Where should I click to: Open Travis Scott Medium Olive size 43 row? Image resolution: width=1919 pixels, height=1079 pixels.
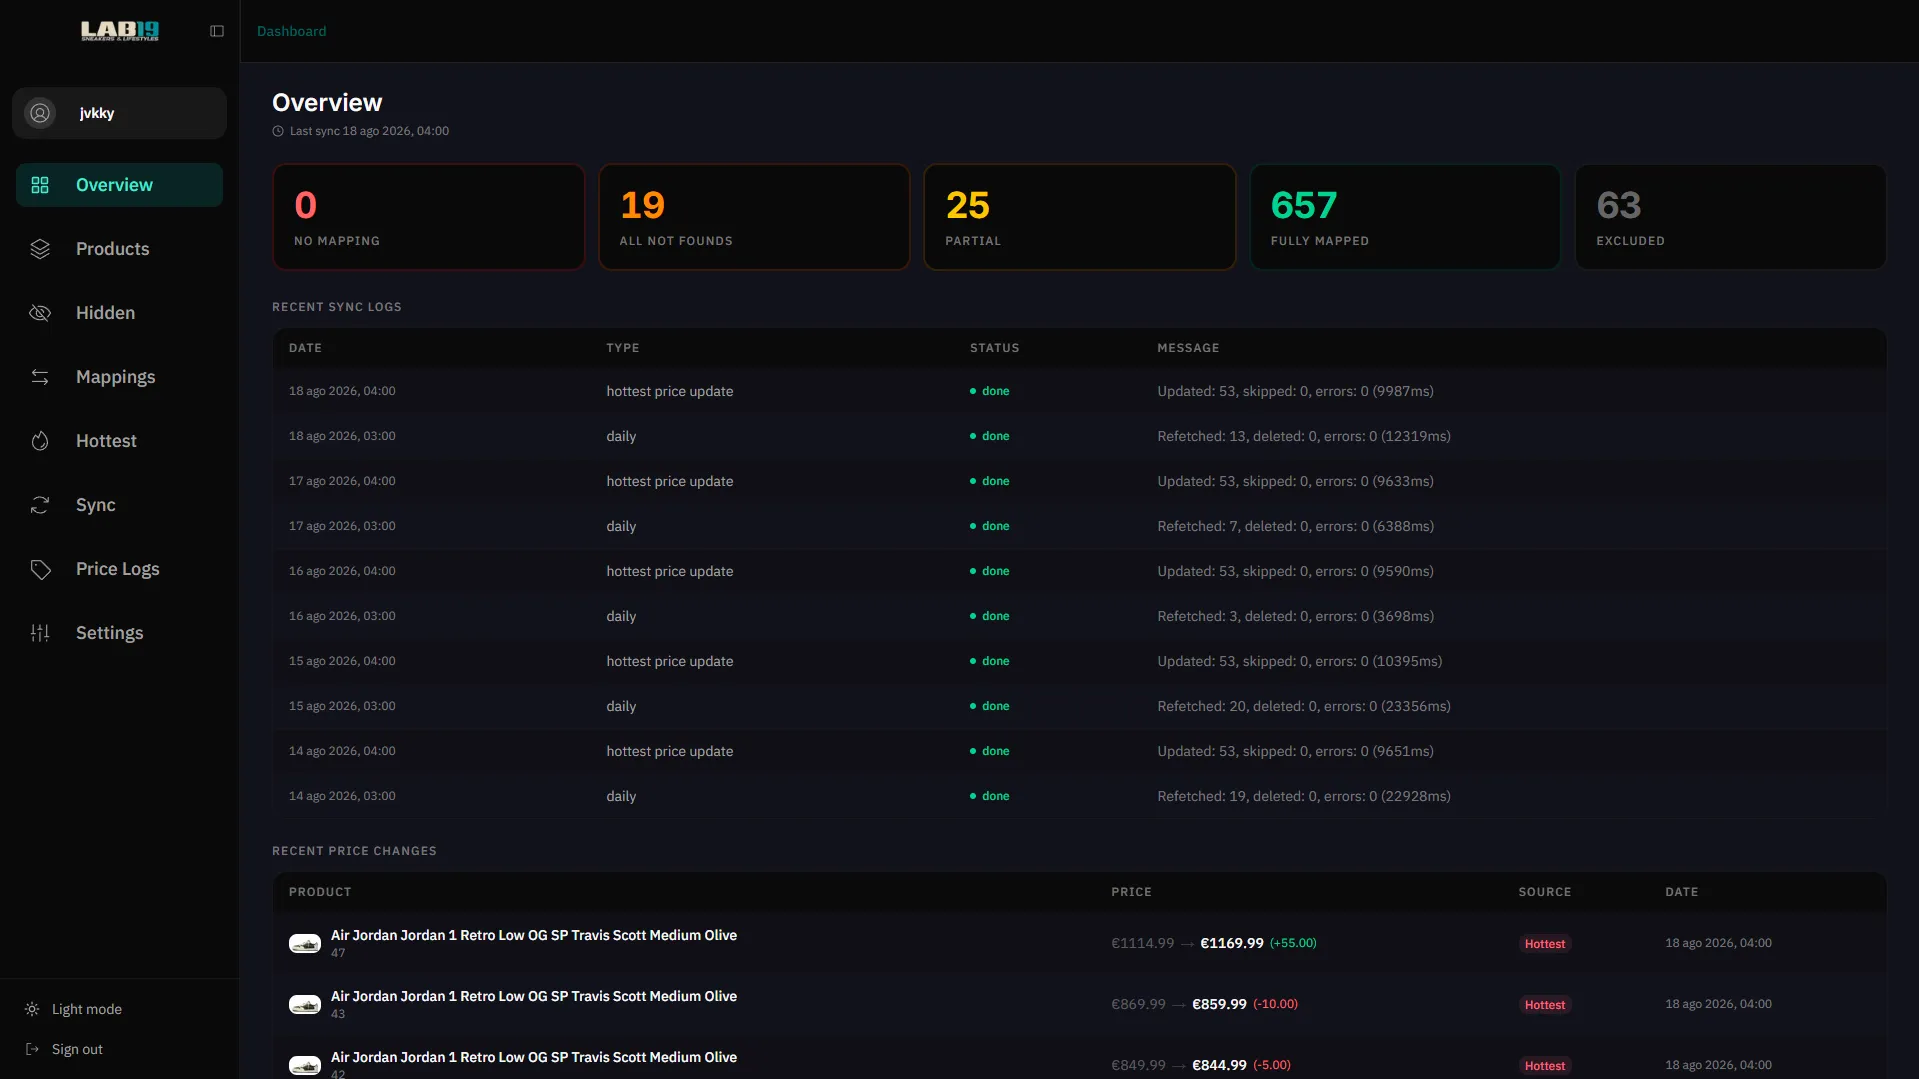tap(1079, 1004)
